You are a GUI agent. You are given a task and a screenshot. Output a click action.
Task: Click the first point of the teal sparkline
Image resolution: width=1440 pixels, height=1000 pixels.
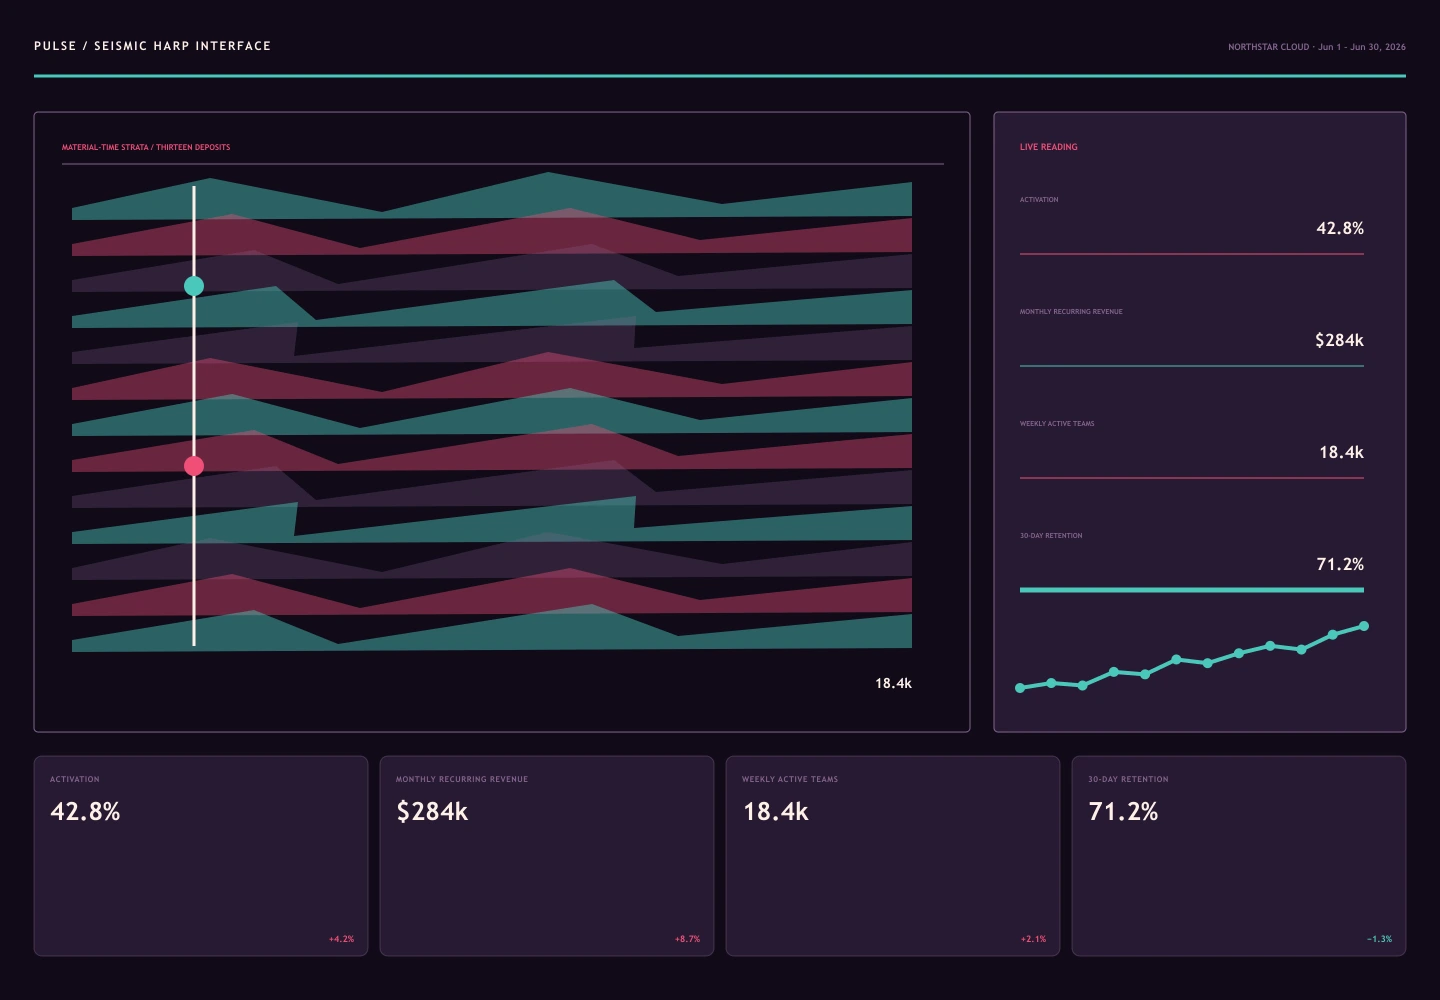[1020, 688]
